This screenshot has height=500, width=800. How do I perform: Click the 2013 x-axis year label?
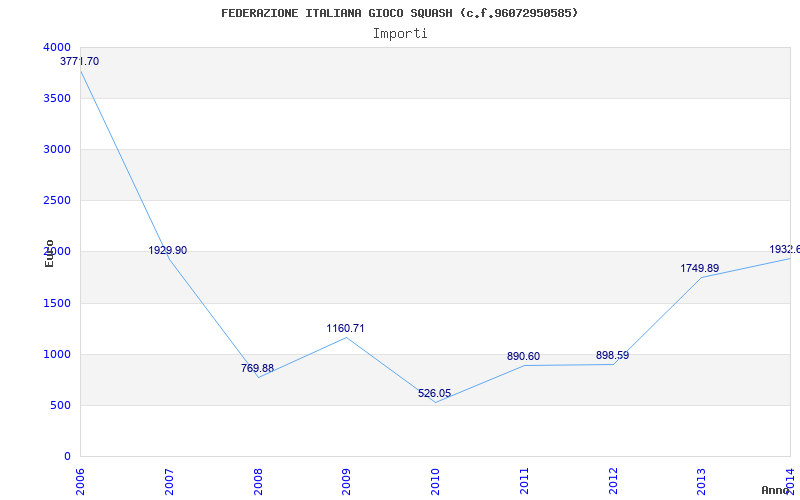(702, 481)
